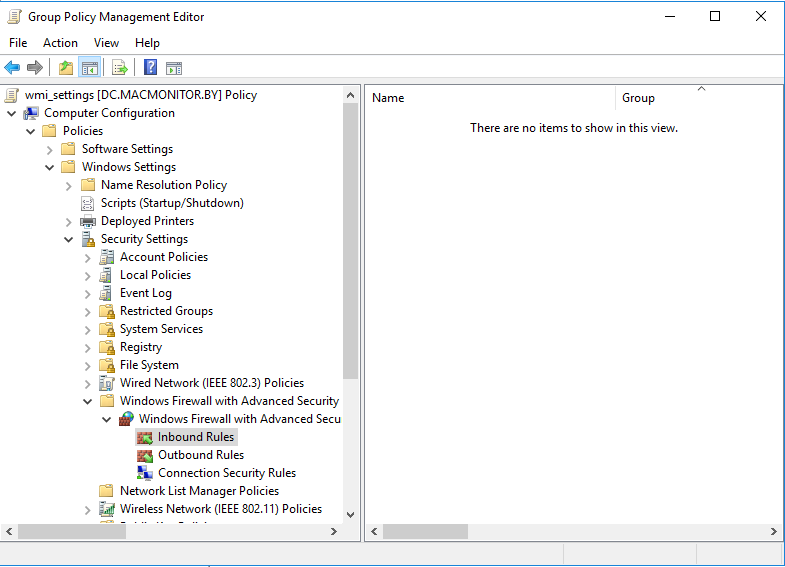The image size is (785, 567).
Task: Expand the Account Policies node
Action: [x=88, y=257]
